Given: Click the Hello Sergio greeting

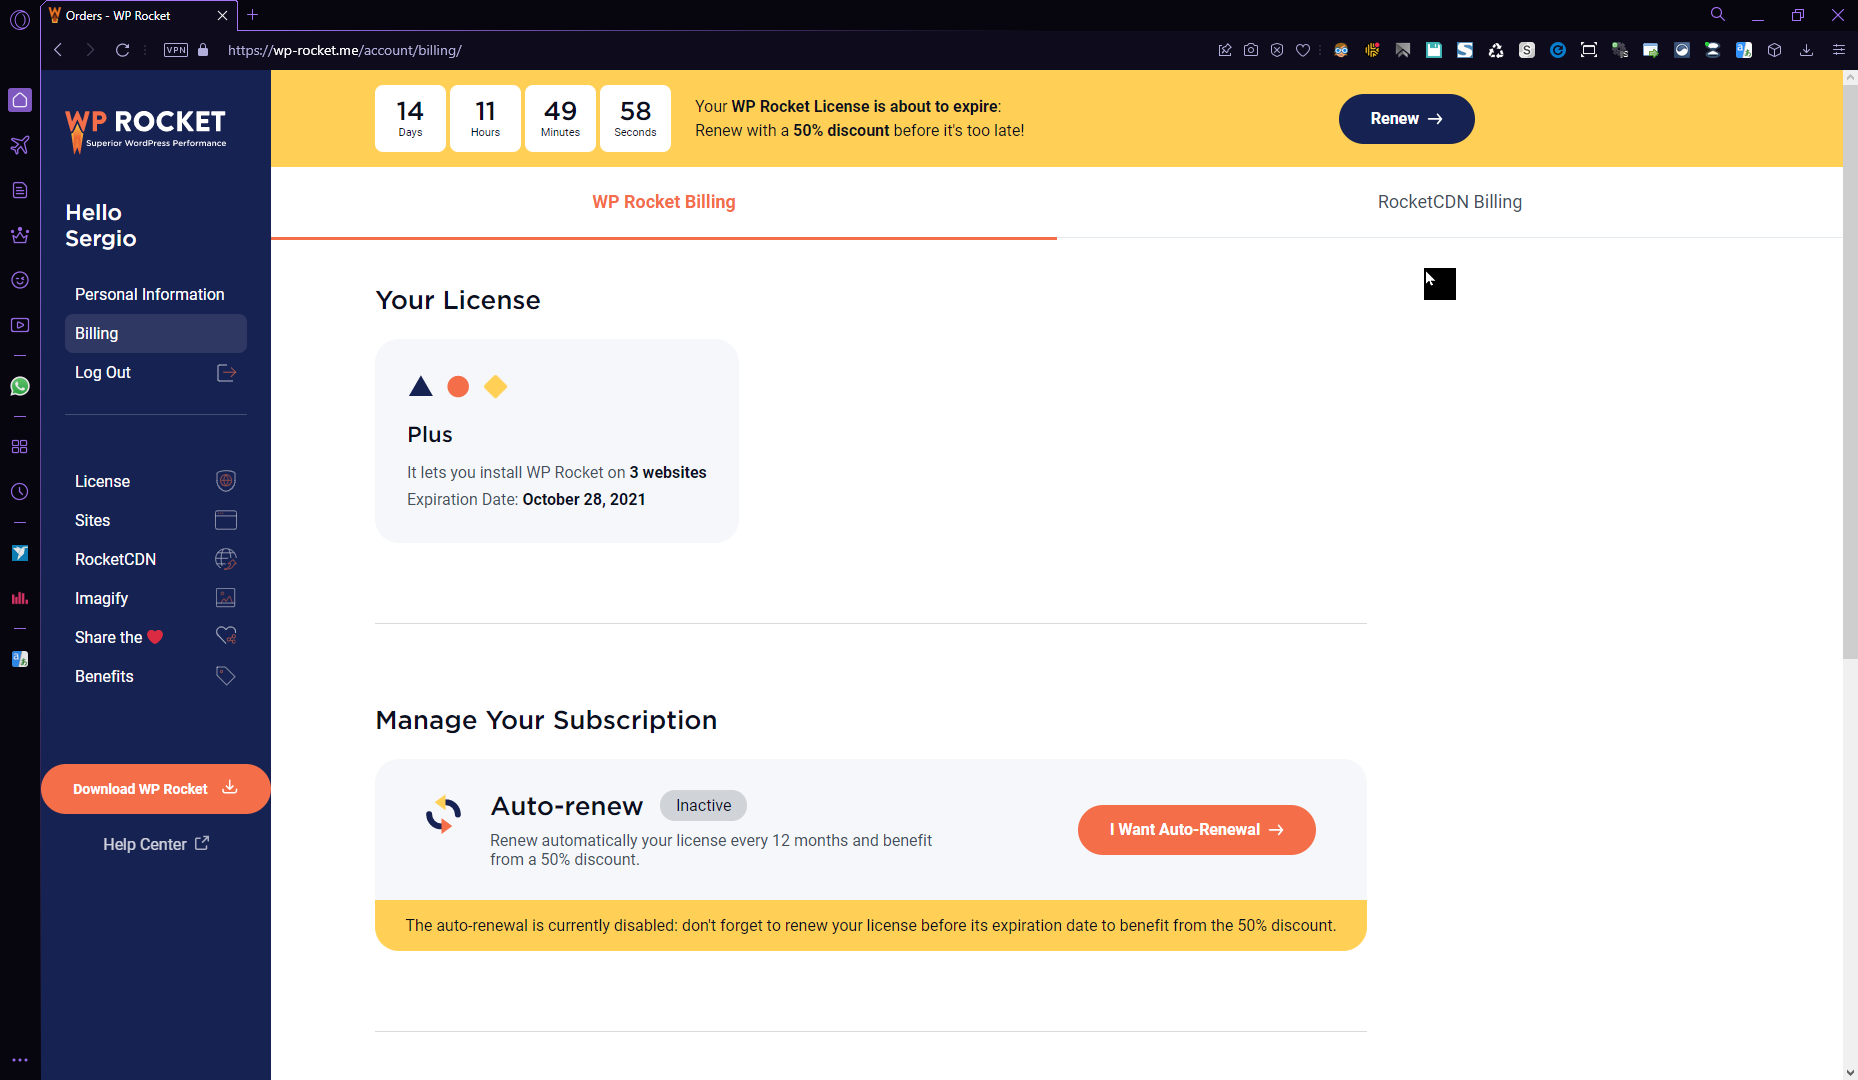Looking at the screenshot, I should pyautogui.click(x=101, y=226).
